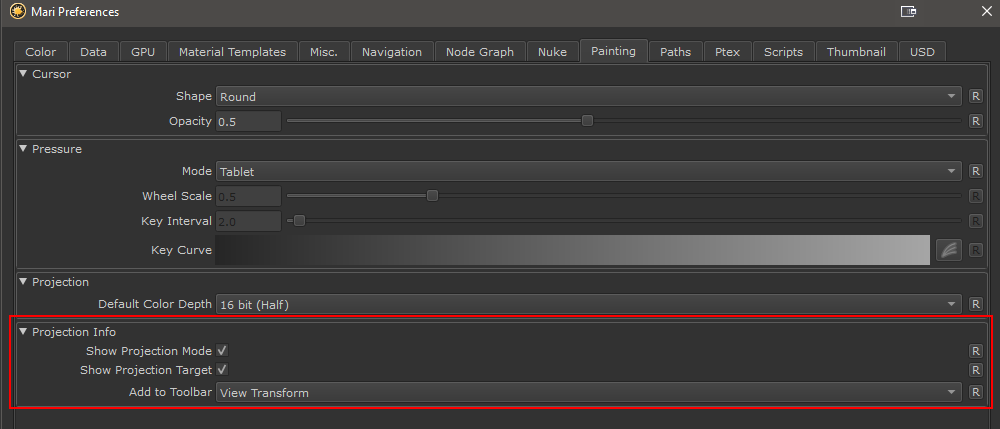Collapse the Projection Info section

[24, 332]
